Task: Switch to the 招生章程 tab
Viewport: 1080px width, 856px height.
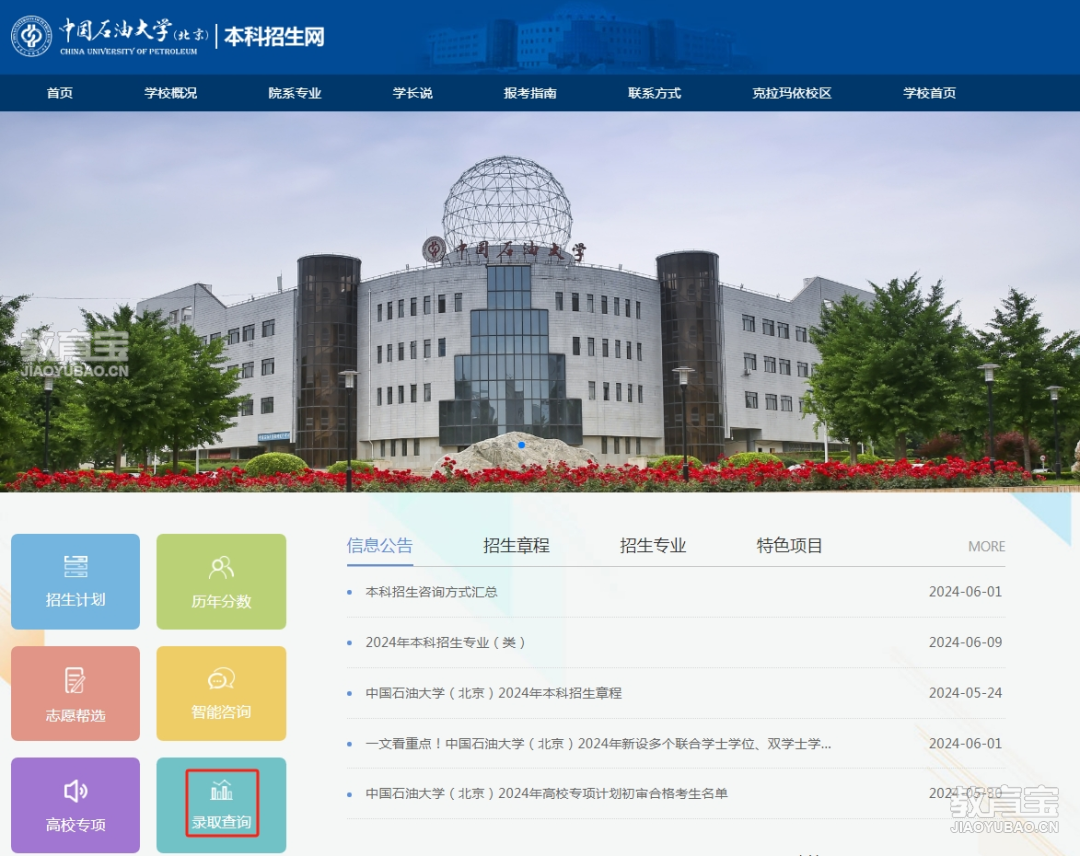Action: click(x=517, y=545)
